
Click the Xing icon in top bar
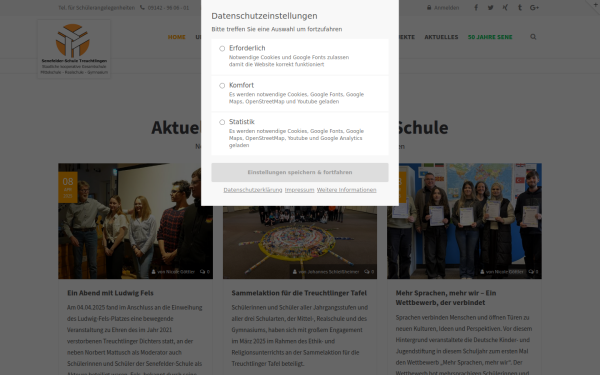(505, 8)
